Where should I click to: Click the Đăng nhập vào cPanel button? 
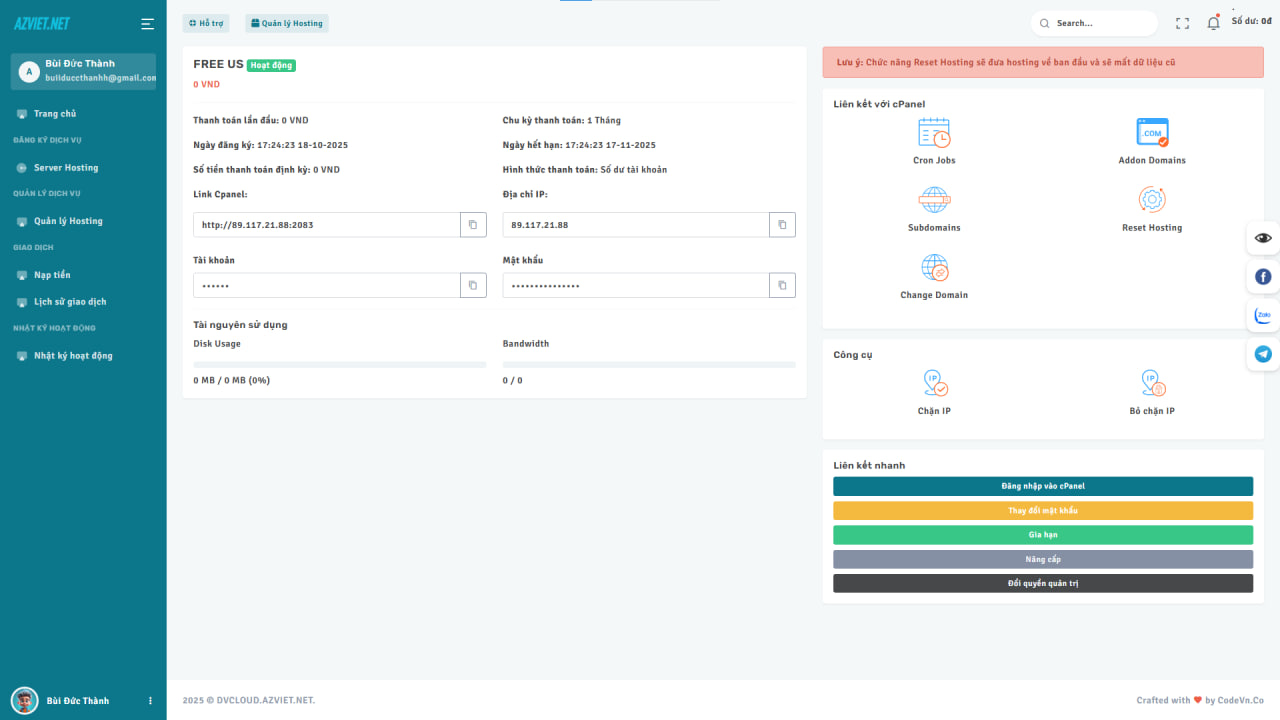1042,486
